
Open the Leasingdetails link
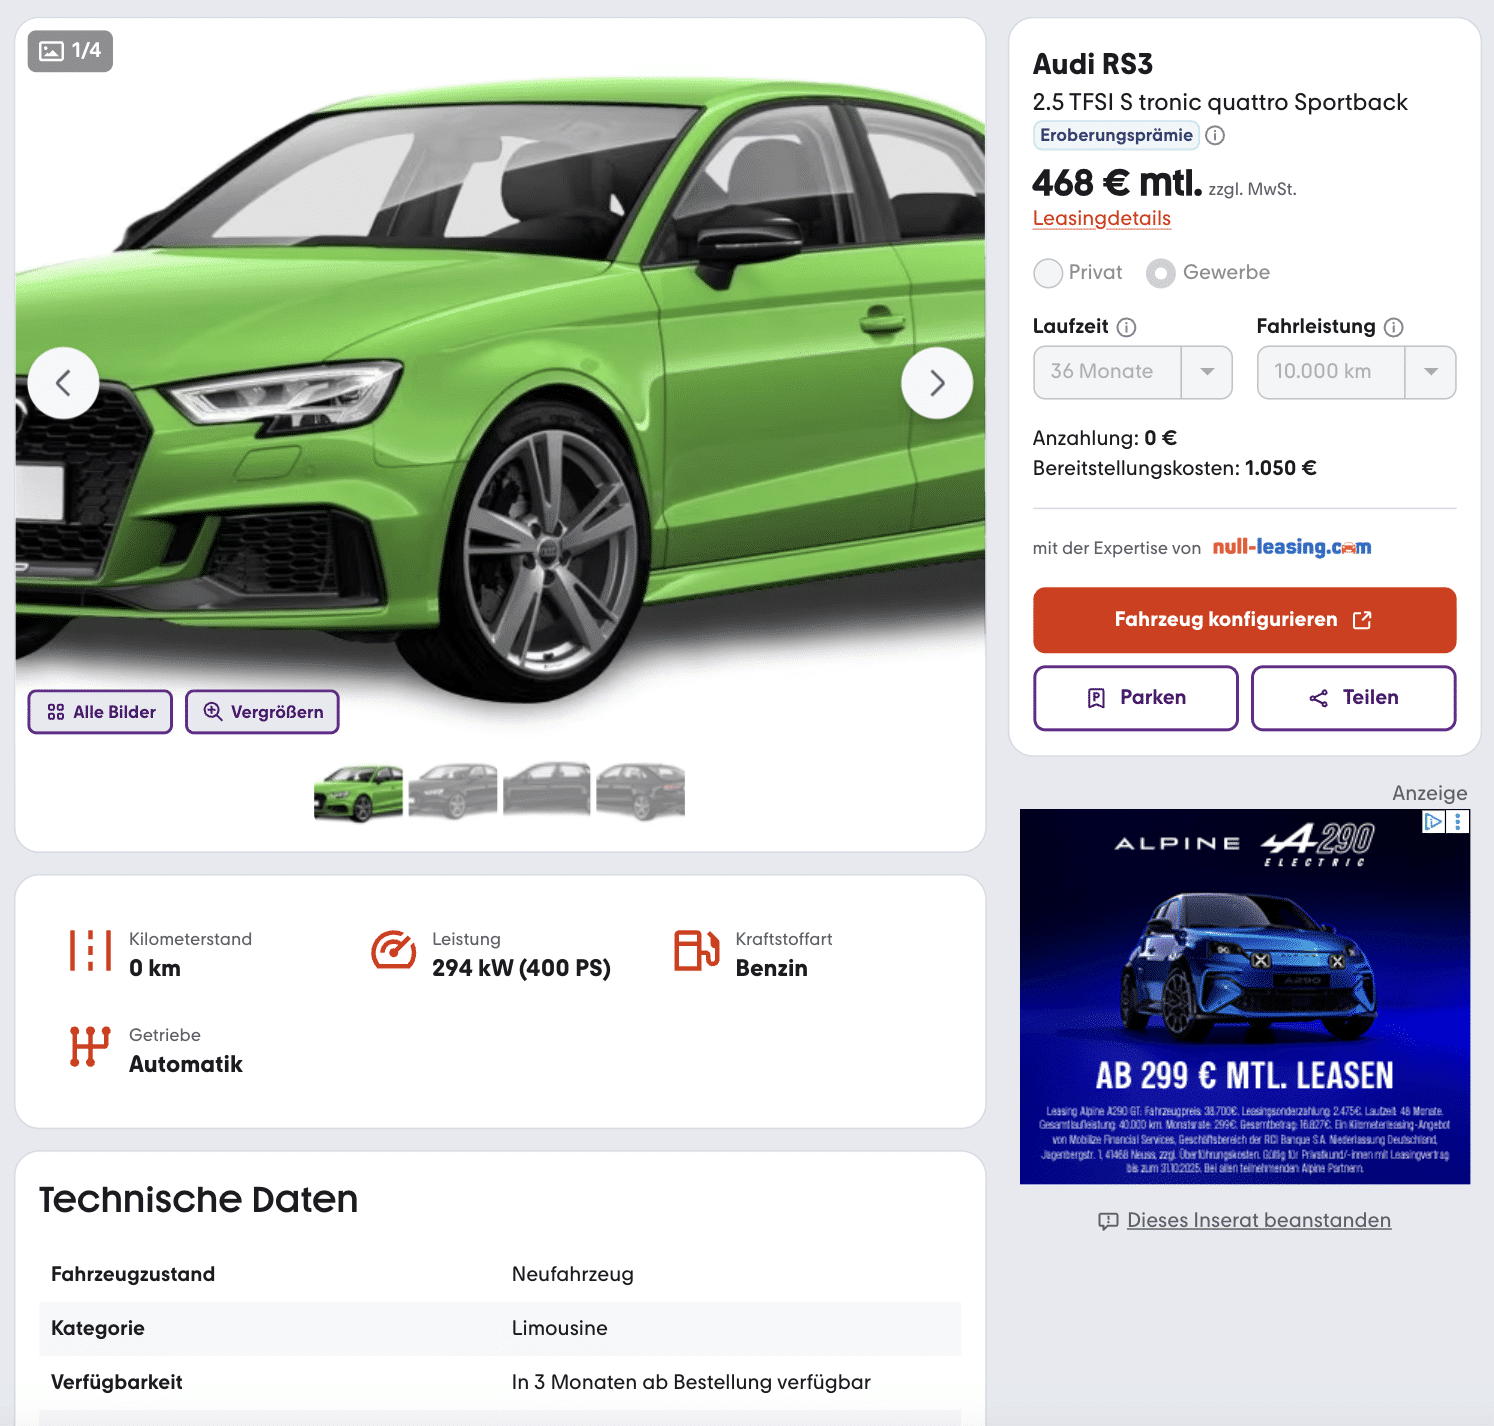(x=1101, y=218)
